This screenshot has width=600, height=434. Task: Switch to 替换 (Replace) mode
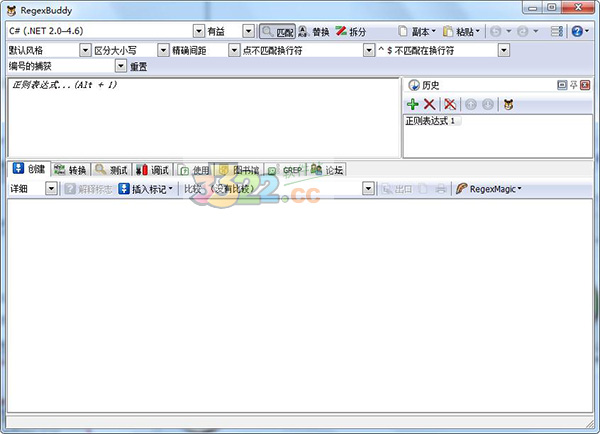(314, 31)
